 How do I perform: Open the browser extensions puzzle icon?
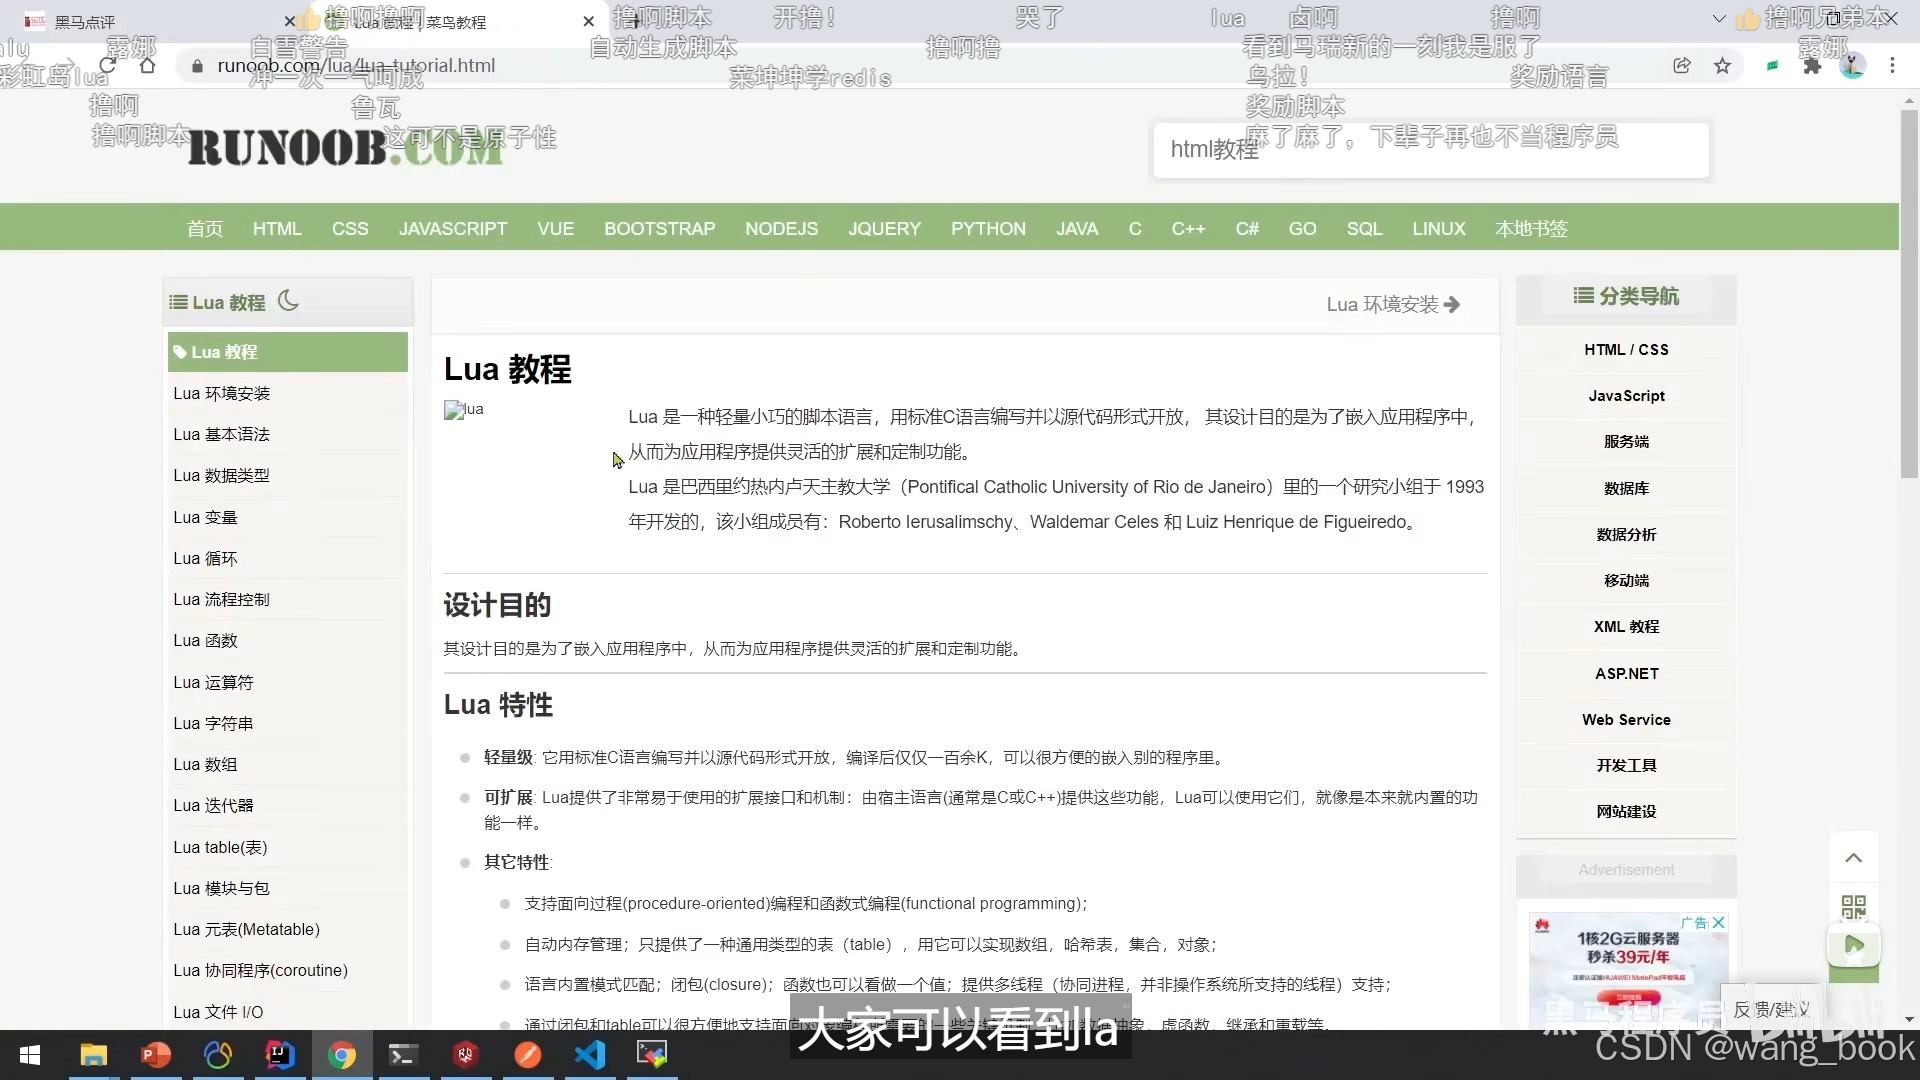point(1812,66)
